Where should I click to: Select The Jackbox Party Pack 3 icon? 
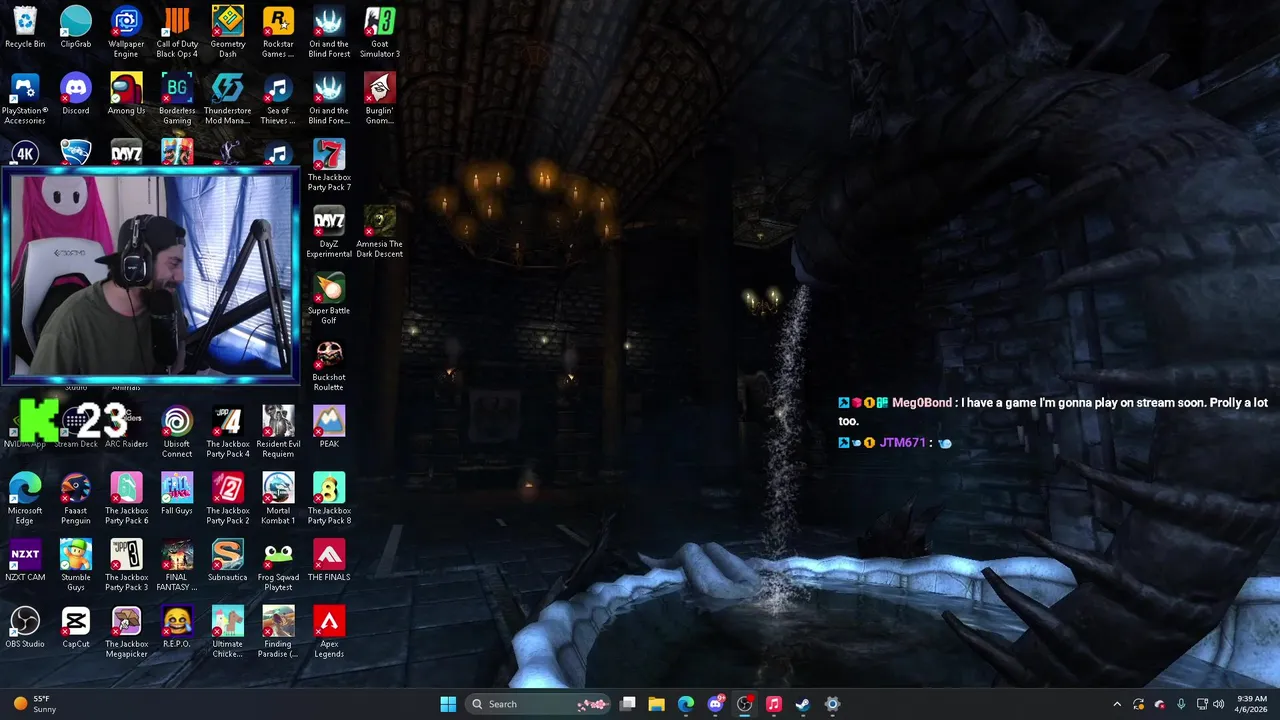[x=126, y=566]
